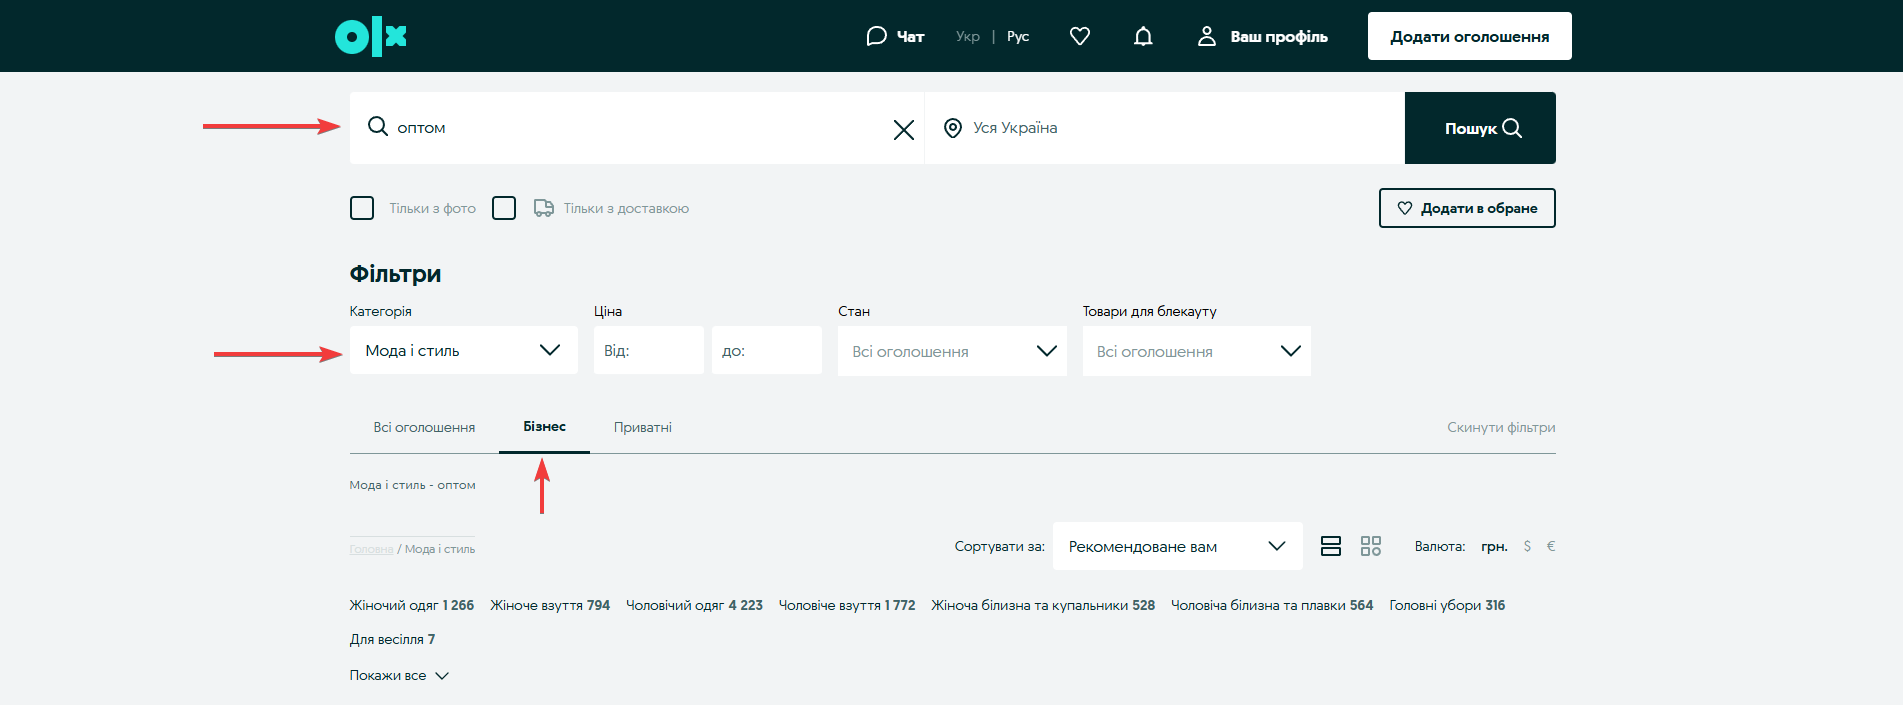The height and width of the screenshot is (705, 1903).
Task: Expand the Стан dropdown
Action: coord(952,351)
